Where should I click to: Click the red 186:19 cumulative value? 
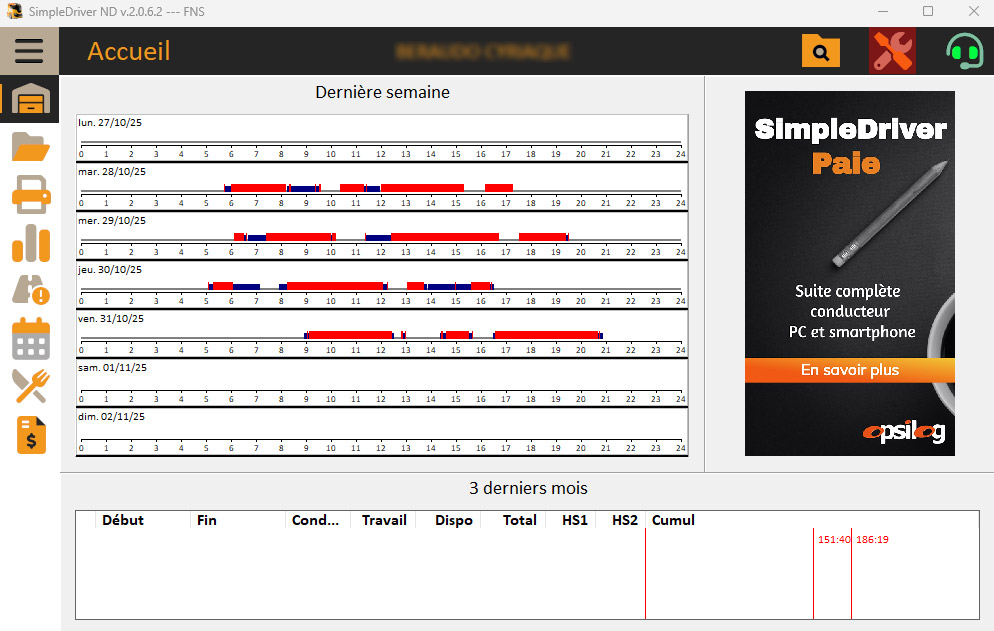(x=872, y=540)
